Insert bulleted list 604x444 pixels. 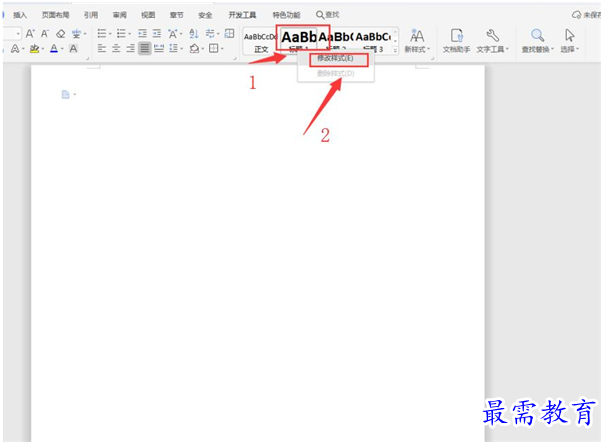tap(102, 34)
